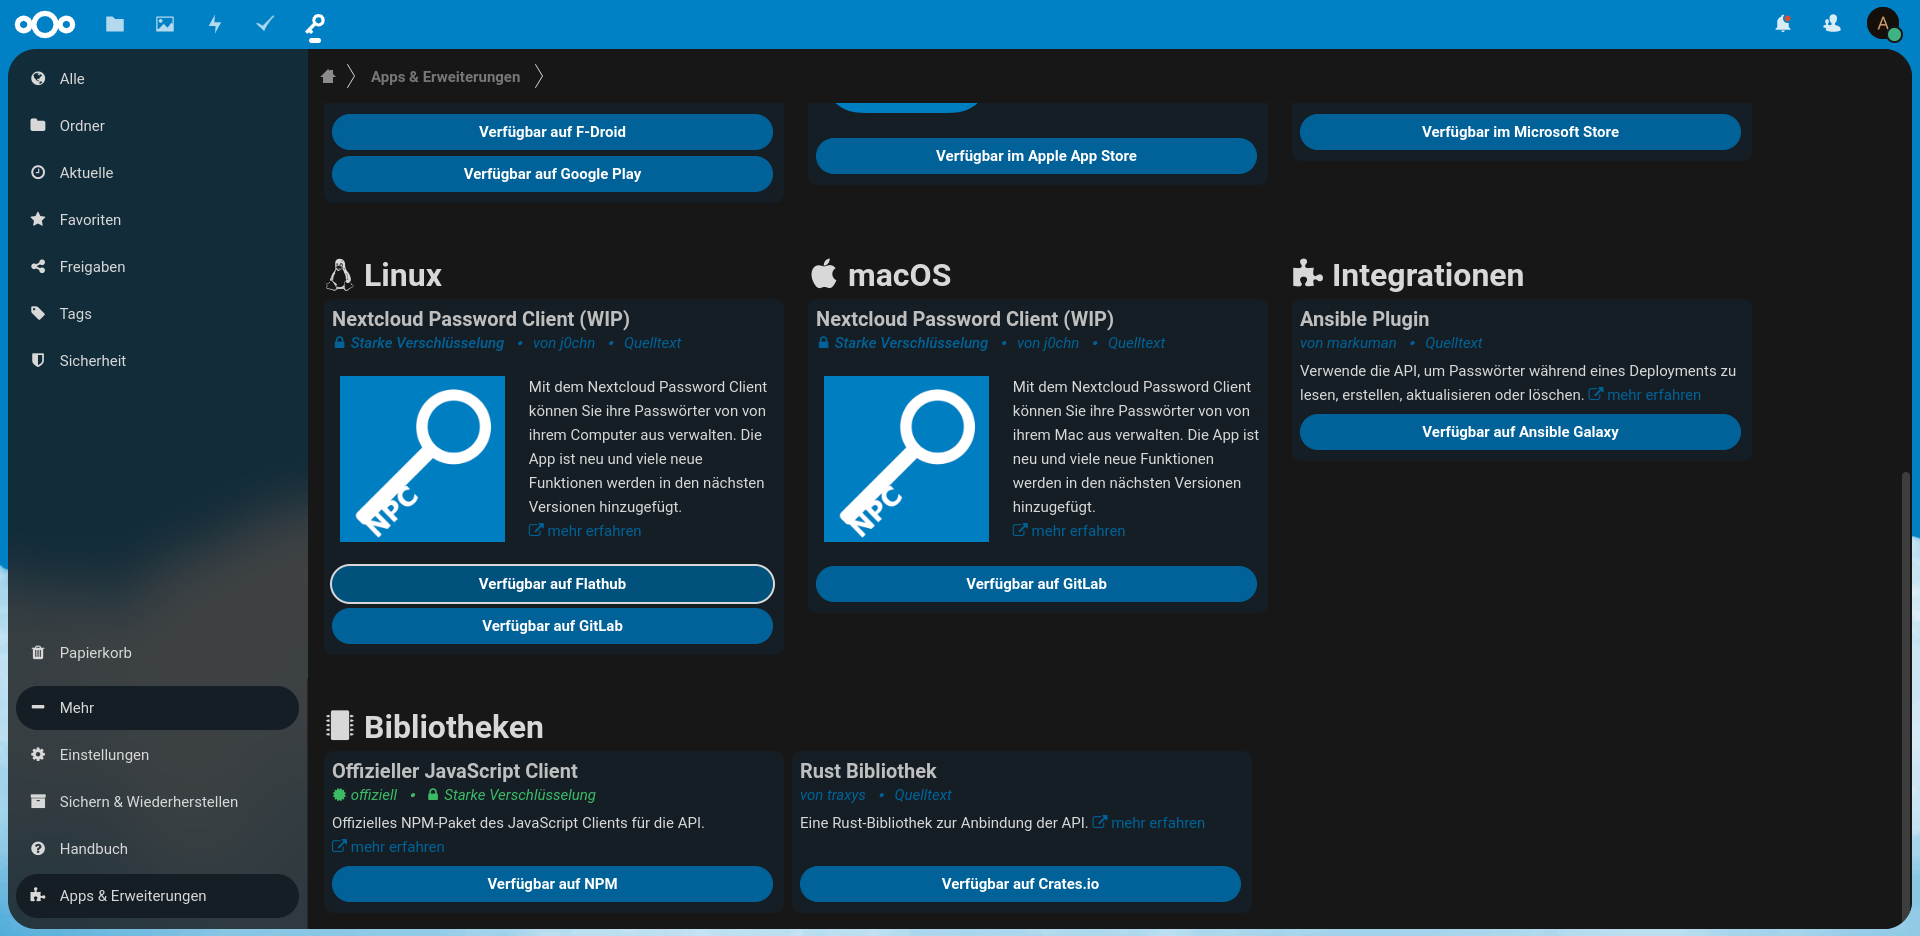Screen dimensions: 1920x936
Task: Click the Einstellungen gear icon
Action: (38, 754)
